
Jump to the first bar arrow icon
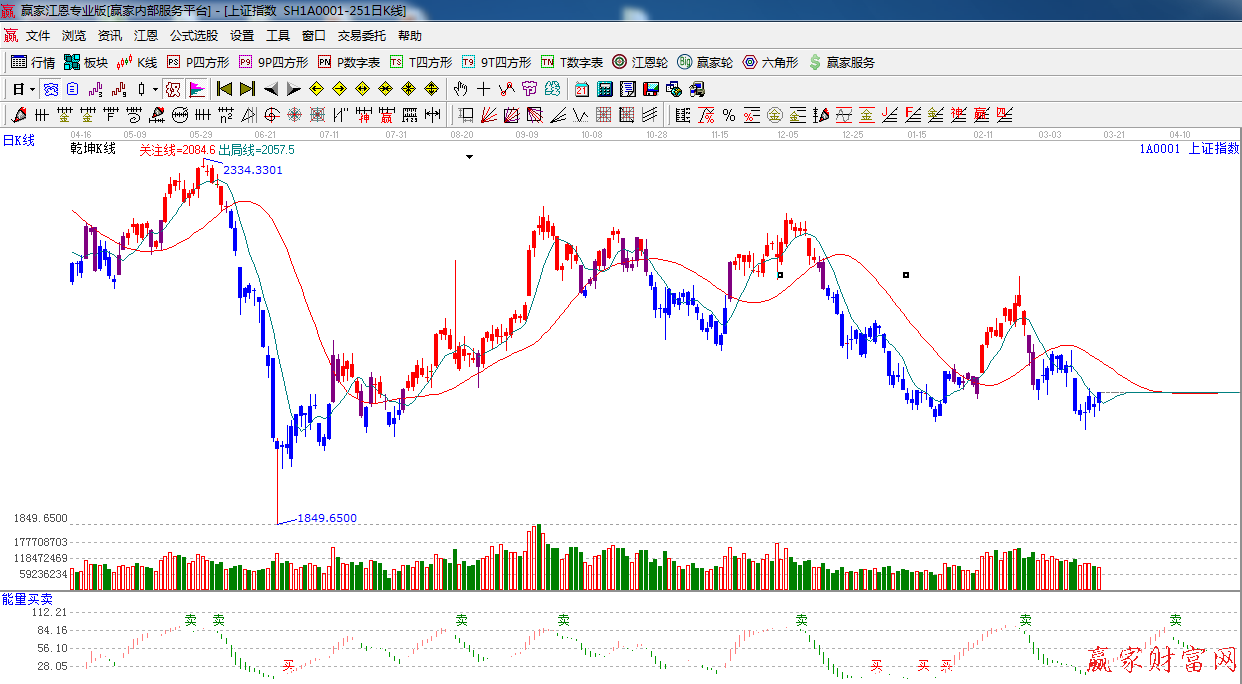click(x=225, y=89)
